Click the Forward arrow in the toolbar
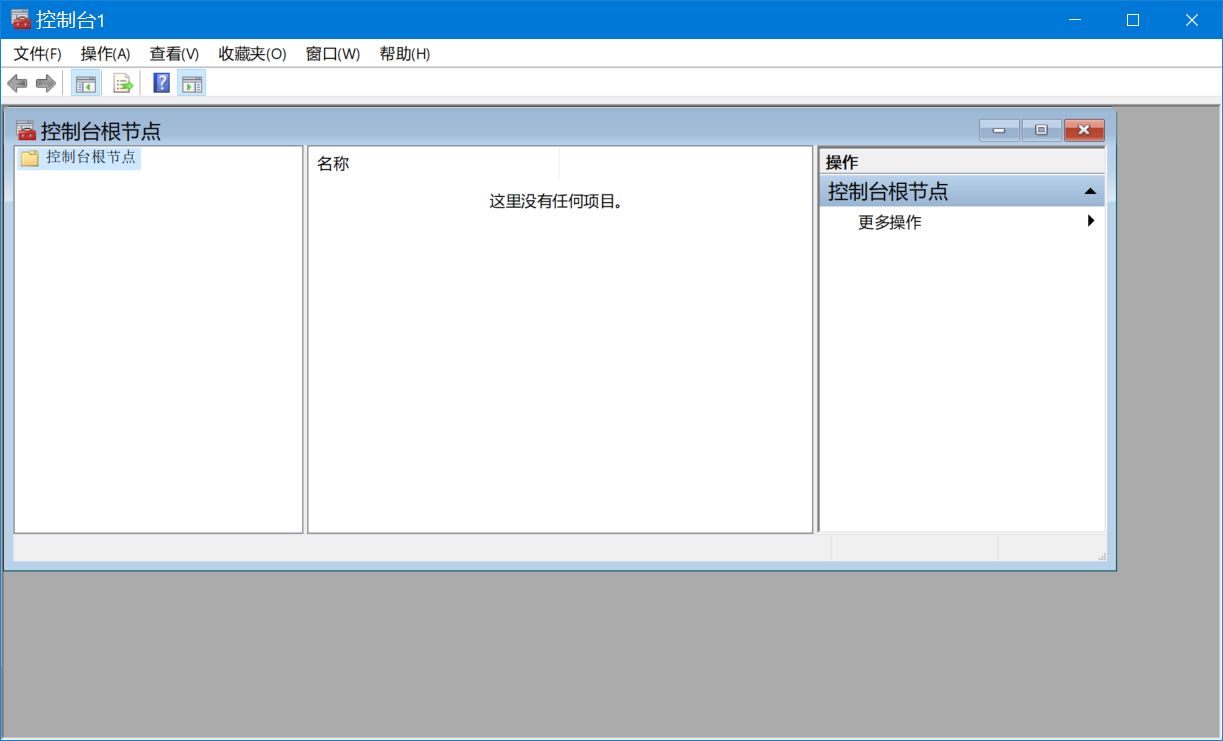Screen dimensions: 1223x741 [45, 84]
